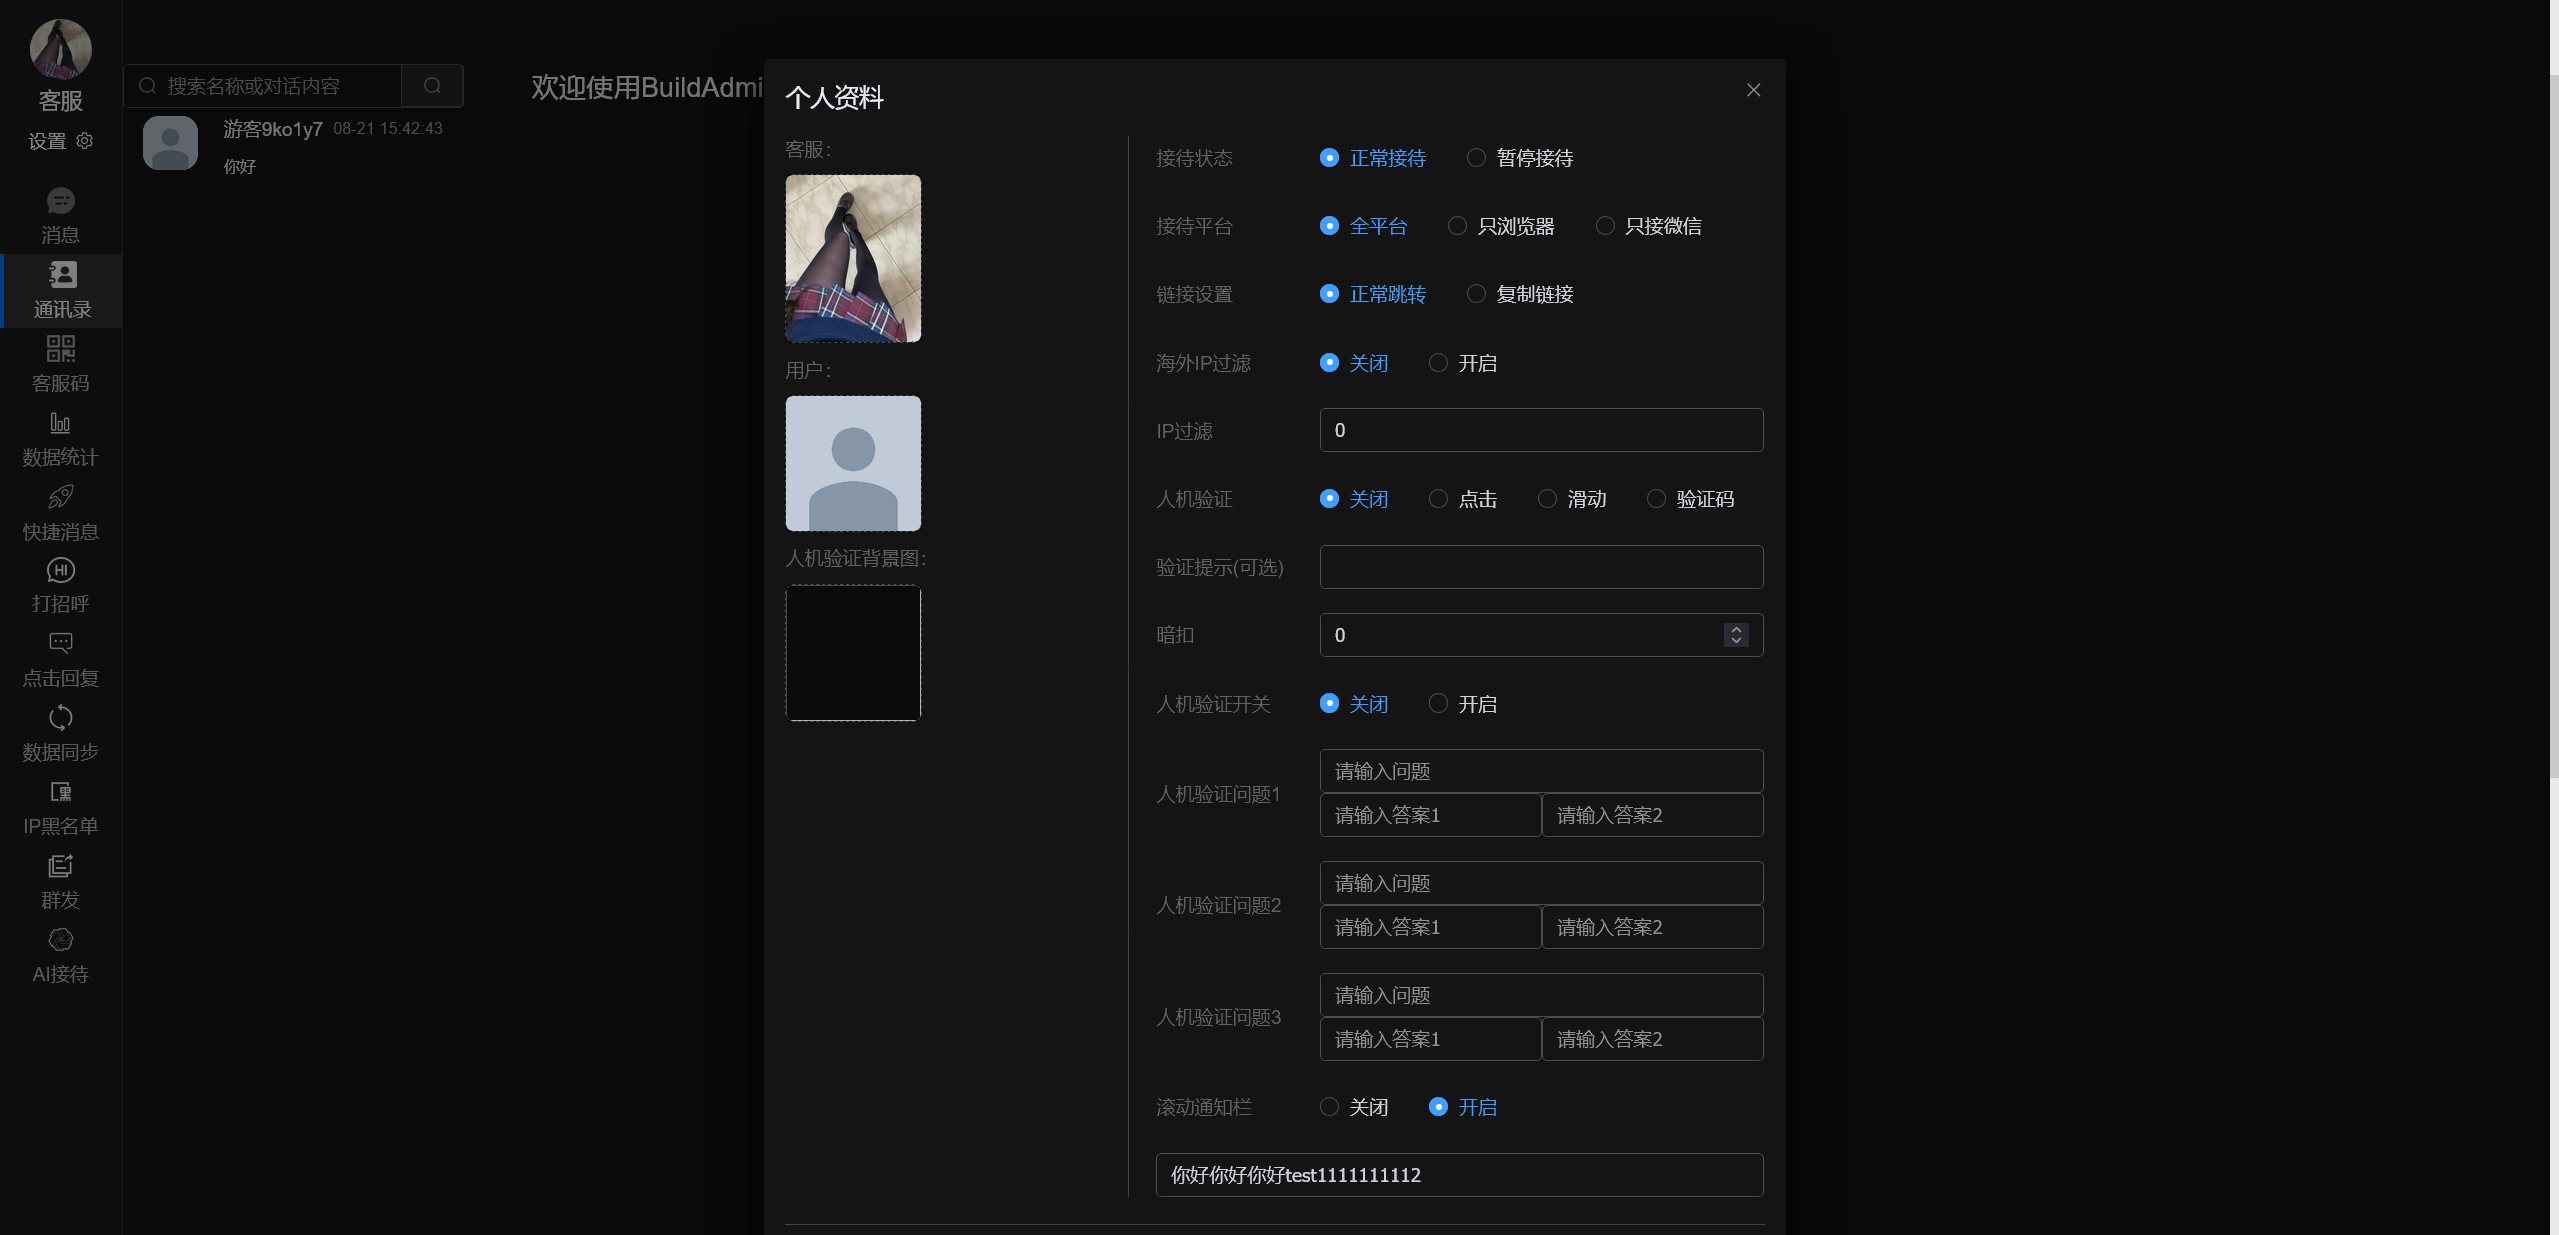Viewport: 2559px width, 1235px height.
Task: Choose 只接微信 reception platform
Action: pos(1603,225)
